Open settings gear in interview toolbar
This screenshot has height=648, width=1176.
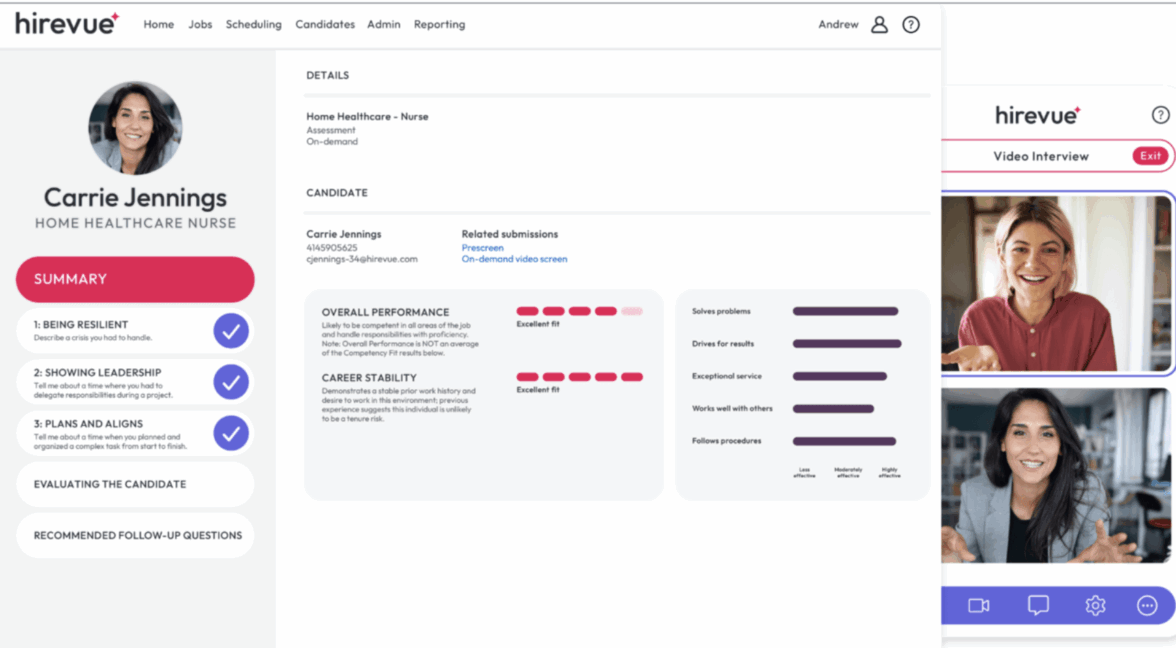(x=1095, y=605)
